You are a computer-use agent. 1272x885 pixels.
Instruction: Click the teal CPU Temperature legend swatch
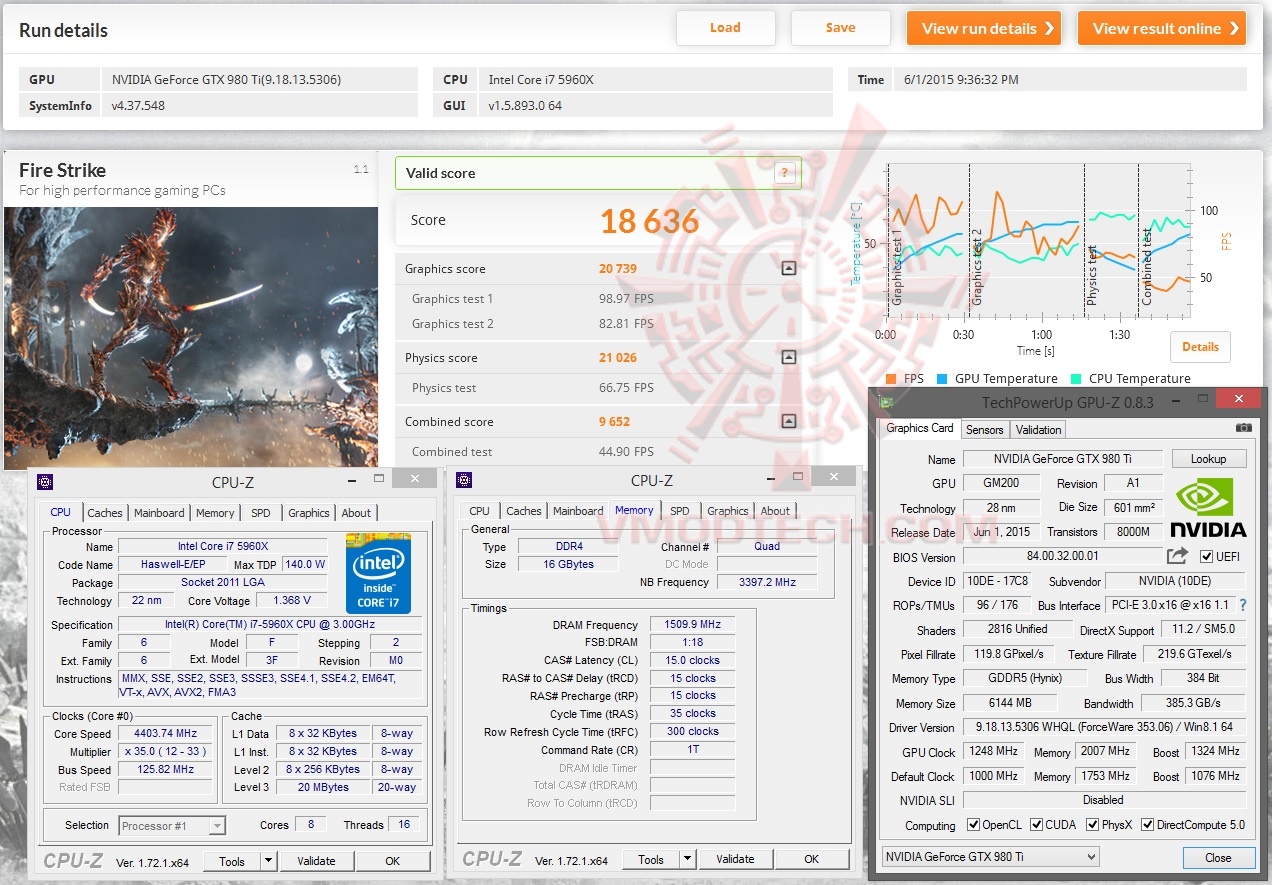(1077, 379)
